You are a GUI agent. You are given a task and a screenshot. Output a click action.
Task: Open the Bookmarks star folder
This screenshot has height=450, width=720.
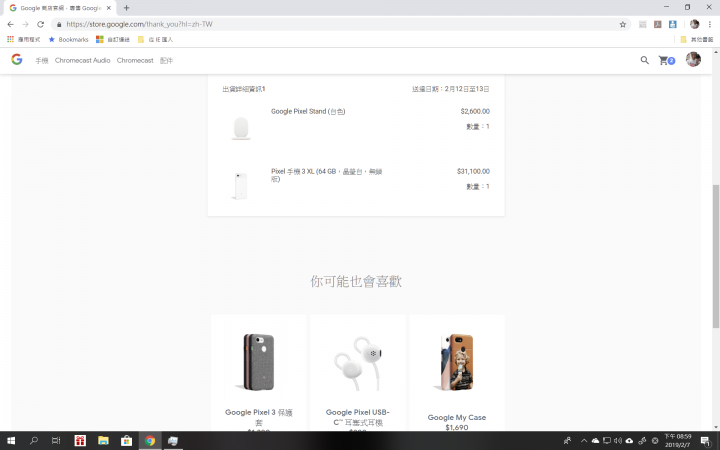pos(68,39)
